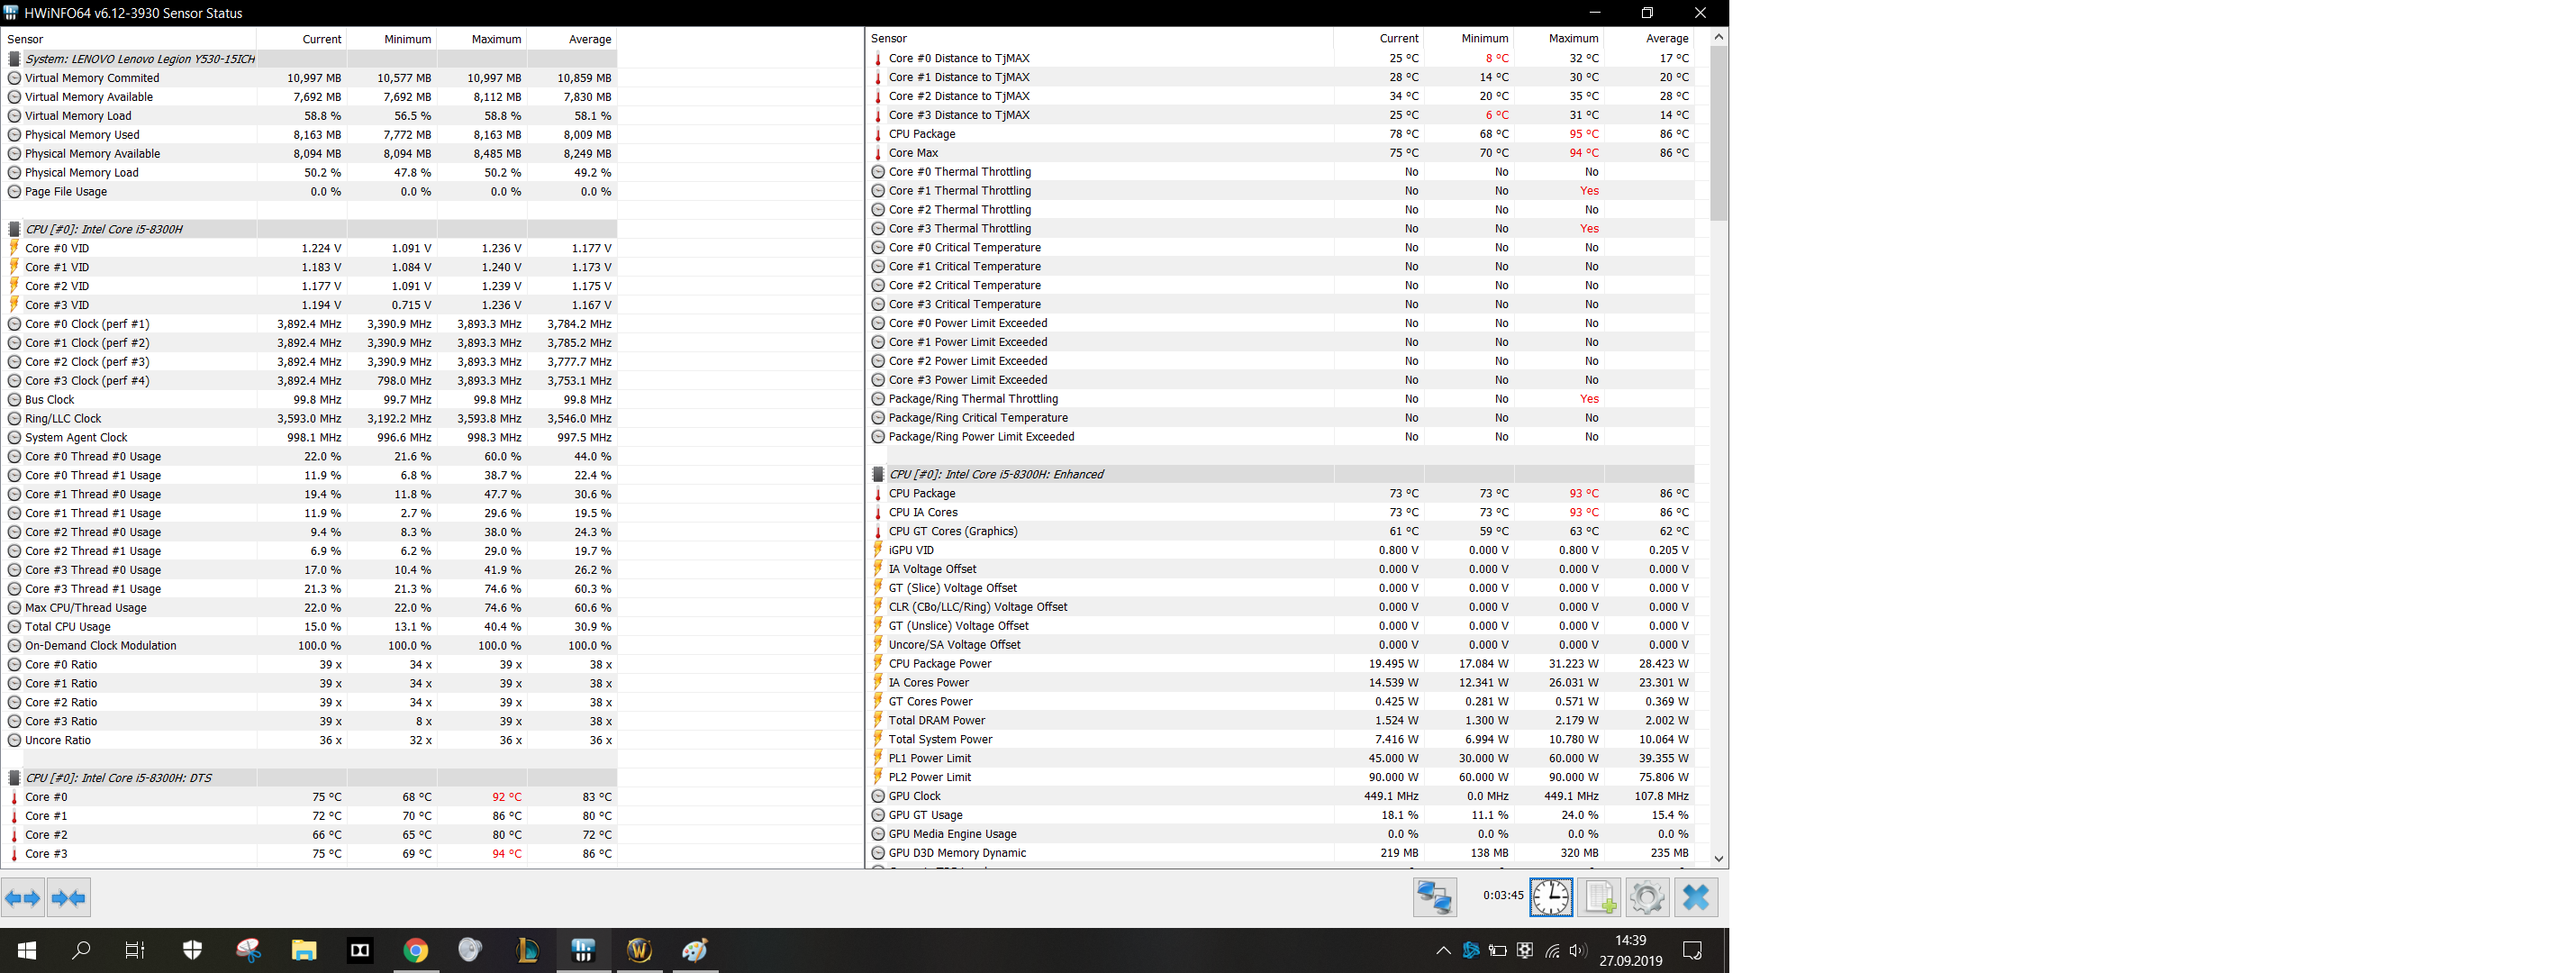Select the CPU Package Power row
Viewport: 2576px width, 973px height.
pos(1281,664)
